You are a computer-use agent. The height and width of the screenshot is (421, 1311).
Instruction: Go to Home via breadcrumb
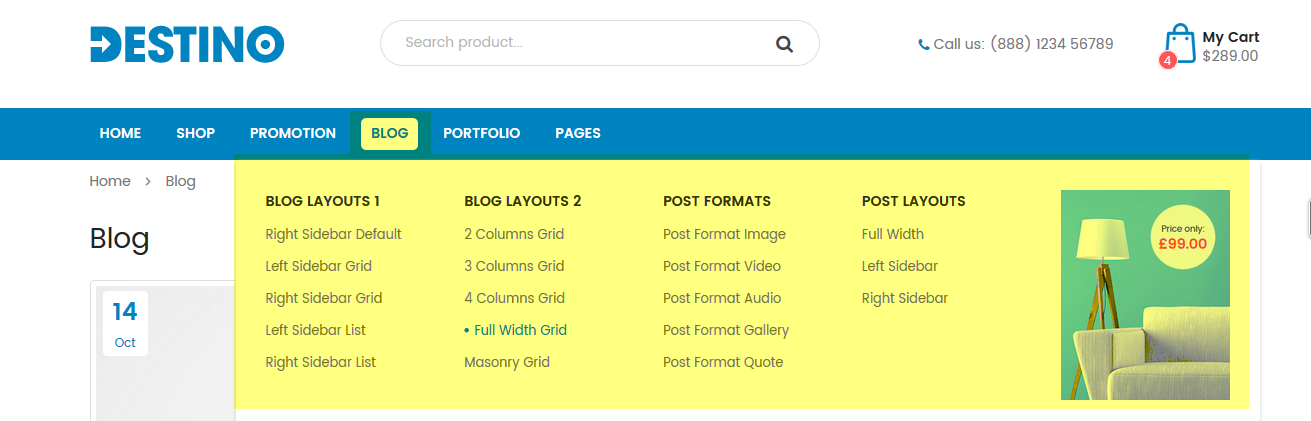pyautogui.click(x=110, y=181)
